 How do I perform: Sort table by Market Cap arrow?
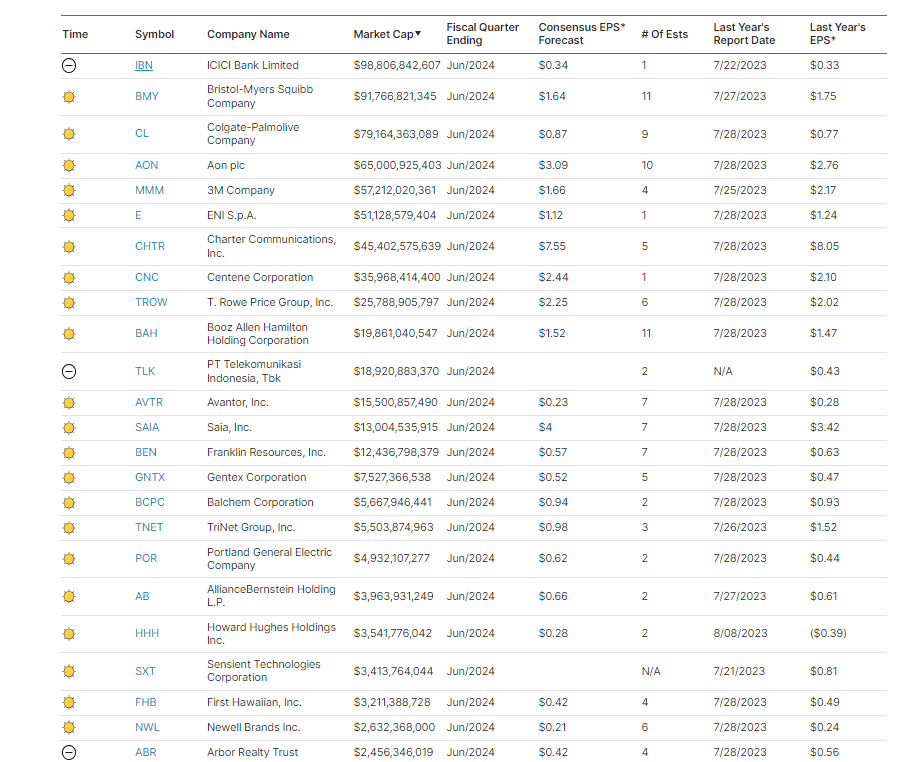tap(418, 34)
